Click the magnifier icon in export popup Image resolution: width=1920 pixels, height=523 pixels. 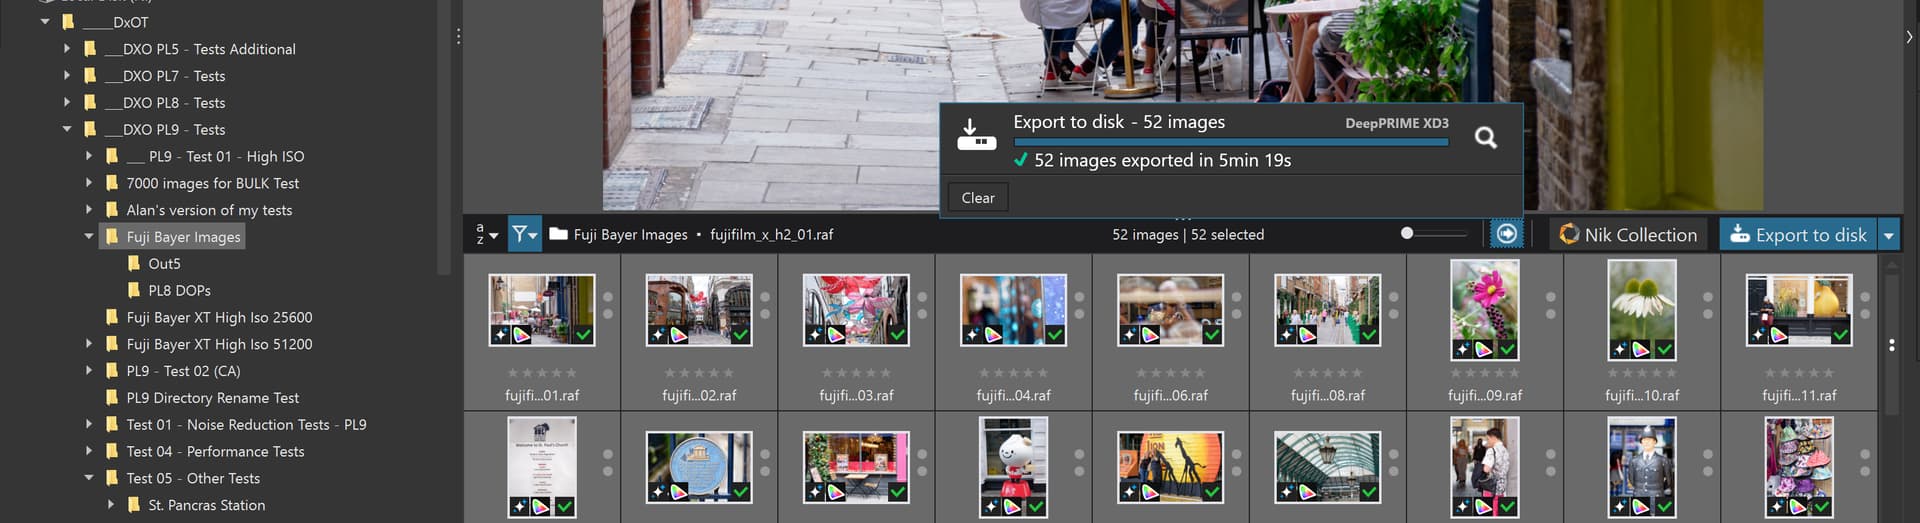point(1485,138)
